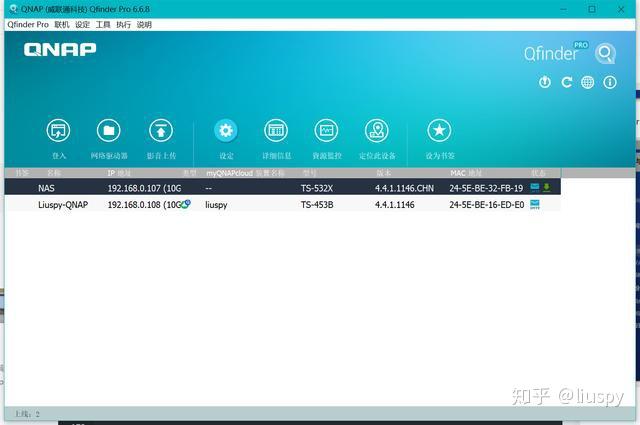Click version 4.4.1.1146.CHN cell

[404, 188]
